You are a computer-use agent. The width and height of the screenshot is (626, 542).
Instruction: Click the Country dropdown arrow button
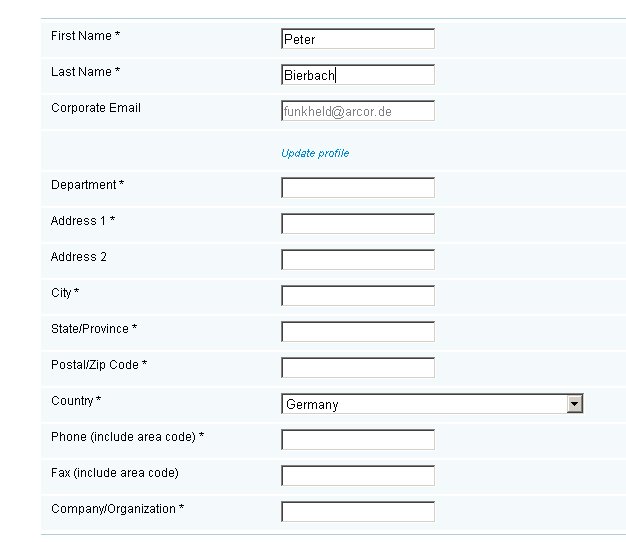(574, 404)
